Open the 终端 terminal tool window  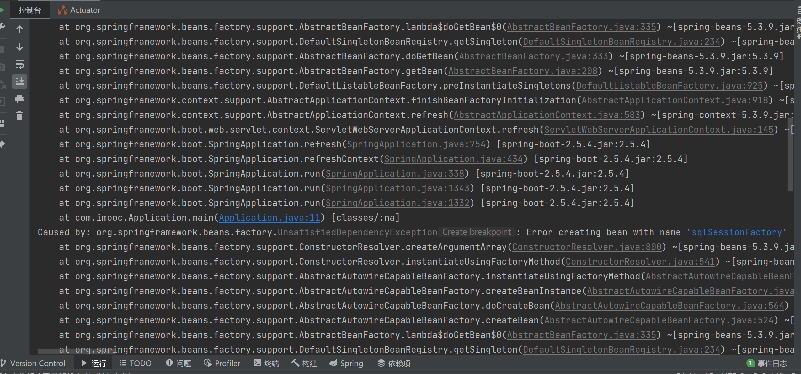click(267, 363)
